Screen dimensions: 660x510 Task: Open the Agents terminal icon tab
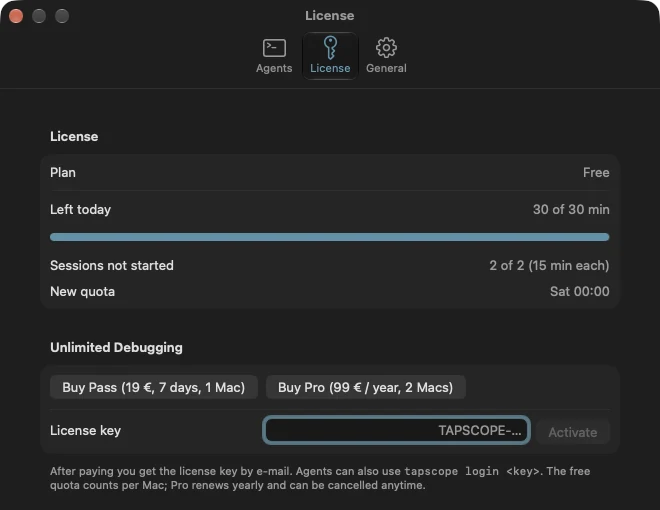[x=274, y=56]
